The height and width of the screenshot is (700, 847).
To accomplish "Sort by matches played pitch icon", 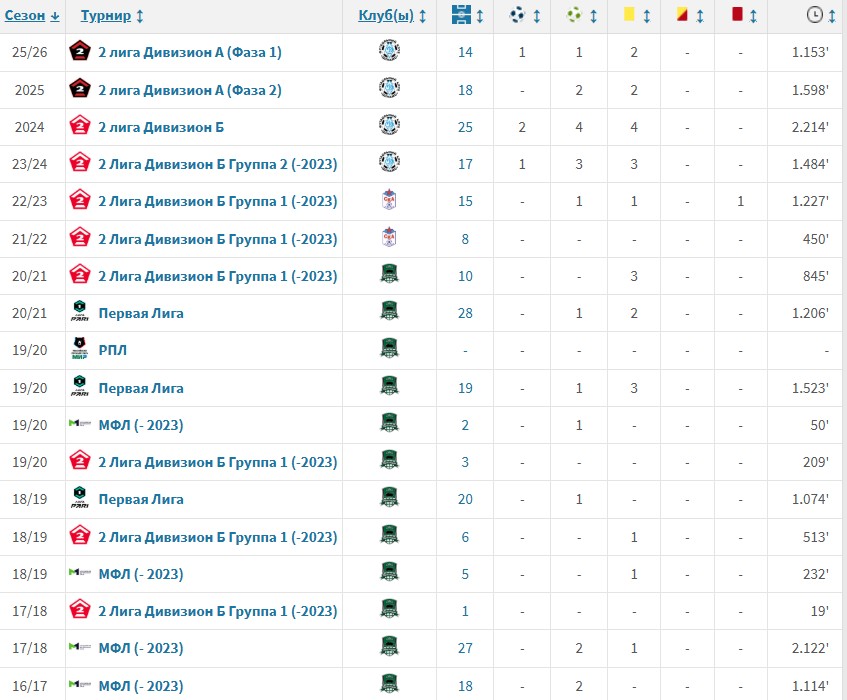I will click(461, 15).
